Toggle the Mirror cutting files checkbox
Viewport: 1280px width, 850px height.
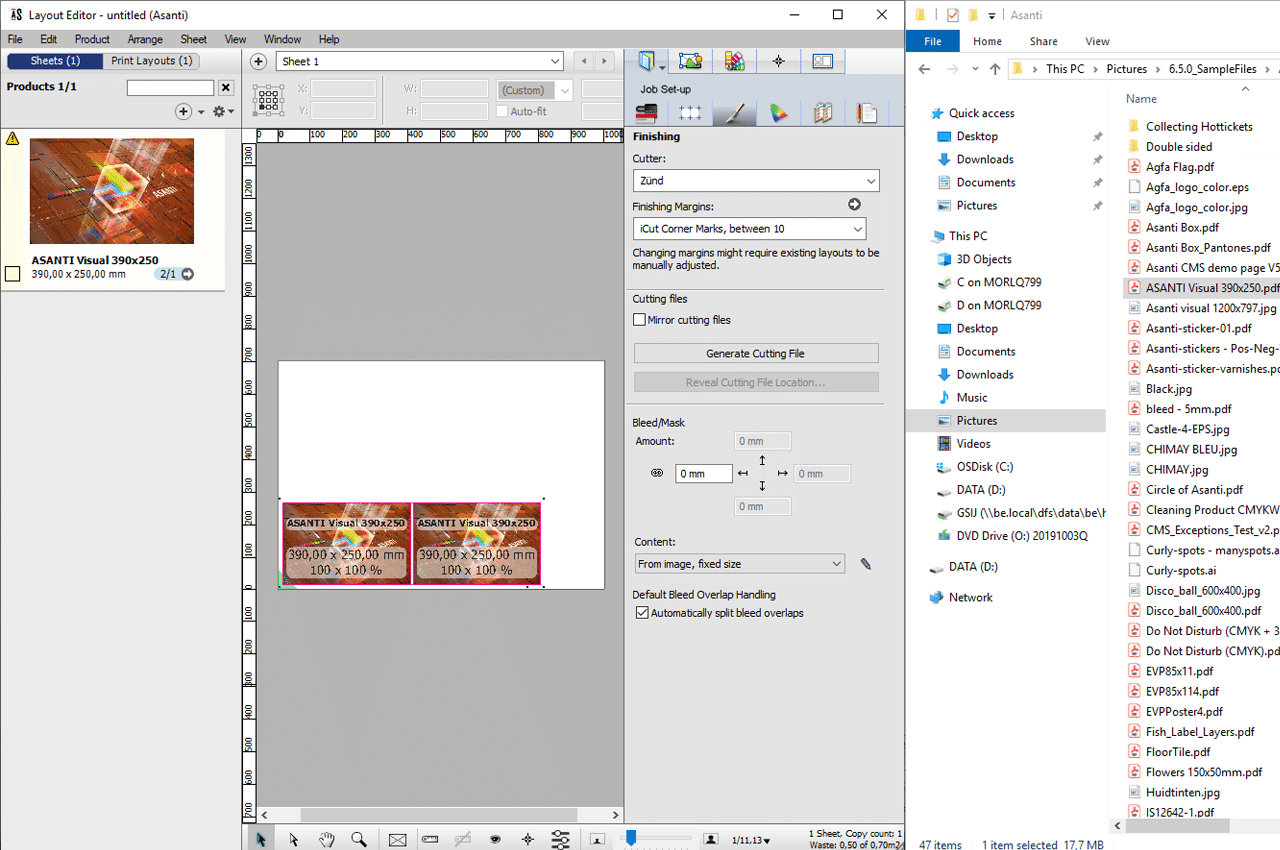(639, 320)
